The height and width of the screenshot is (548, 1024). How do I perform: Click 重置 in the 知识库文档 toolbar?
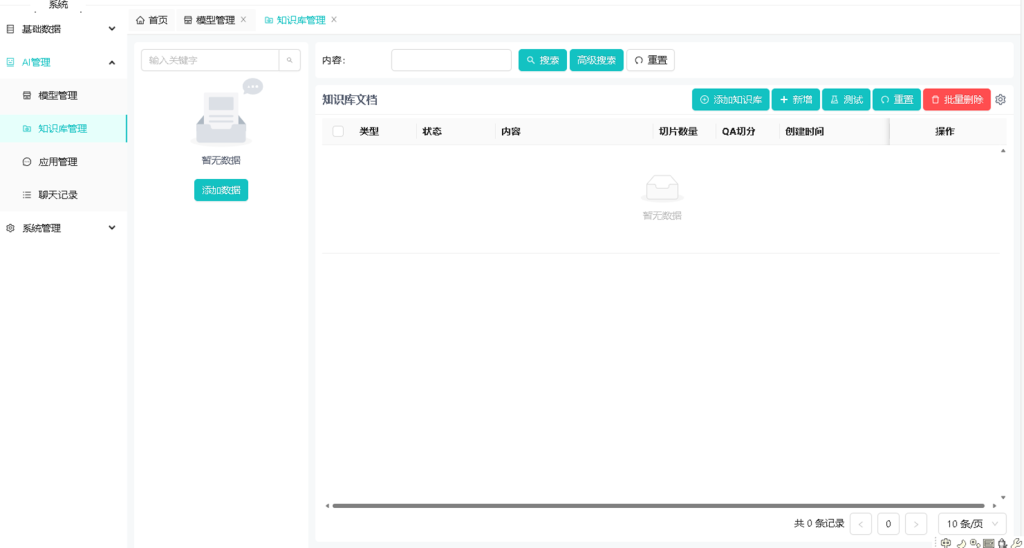pyautogui.click(x=897, y=100)
